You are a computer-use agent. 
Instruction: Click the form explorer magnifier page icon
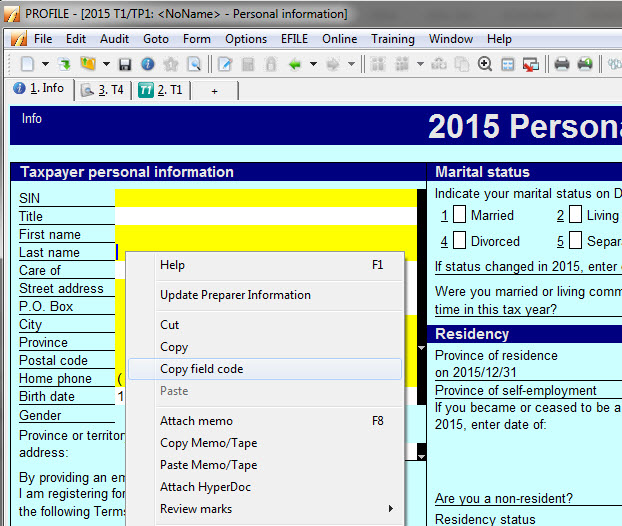click(x=194, y=64)
